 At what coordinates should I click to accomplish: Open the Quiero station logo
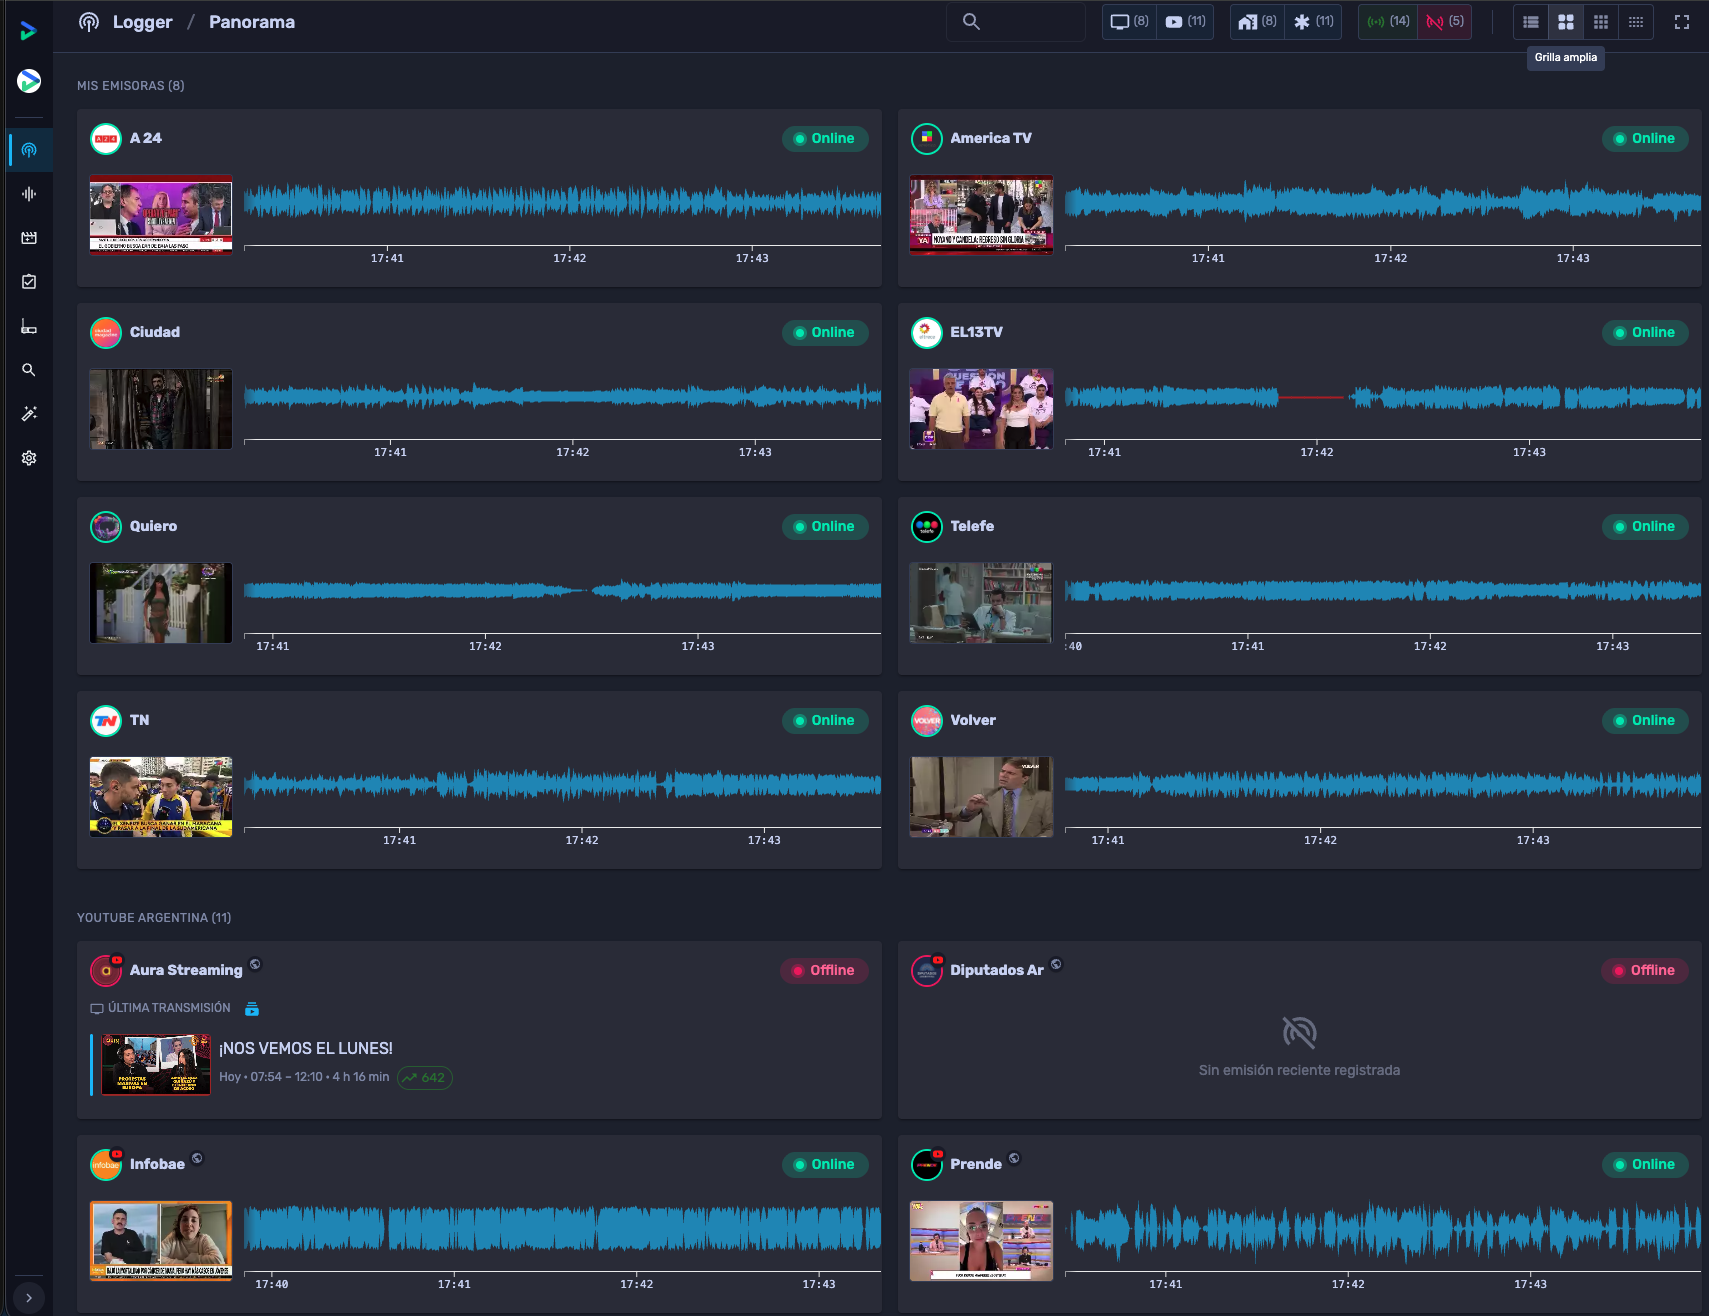(x=106, y=527)
